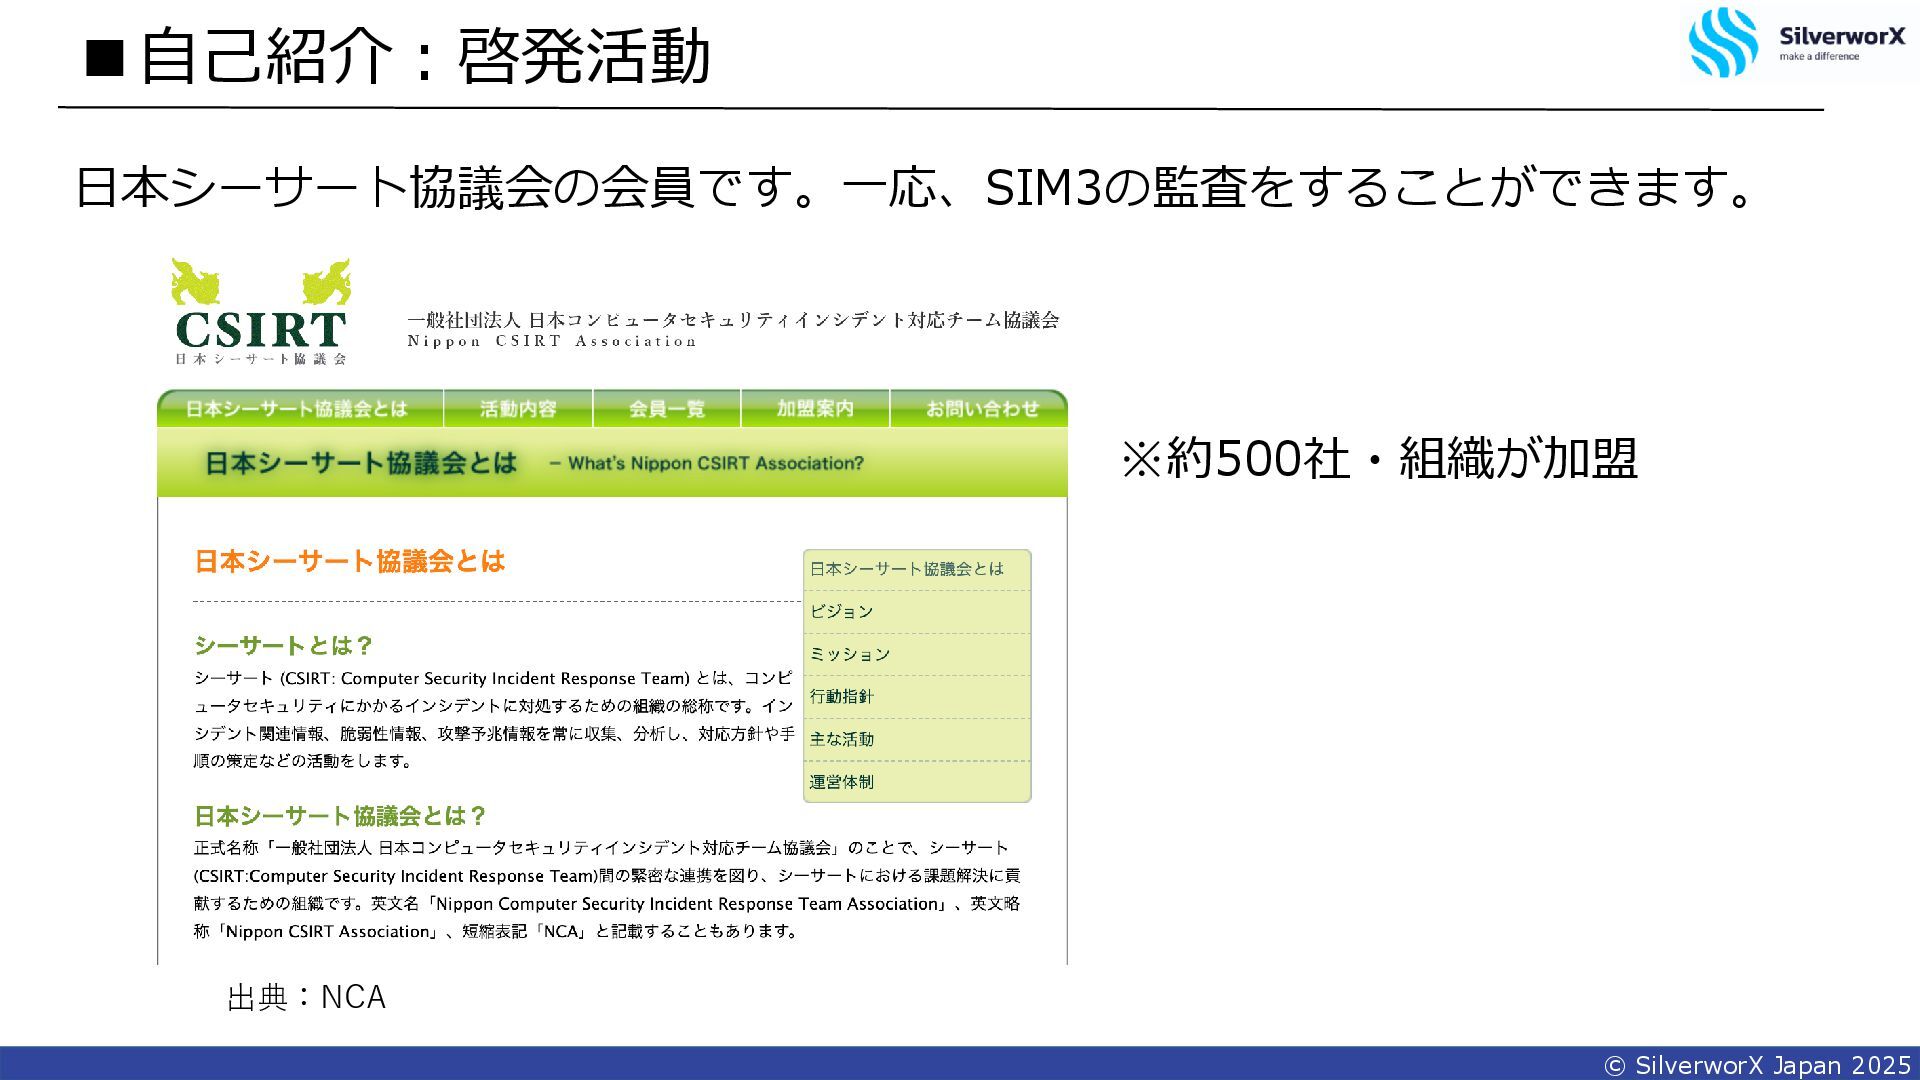Image resolution: width=1920 pixels, height=1080 pixels.
Task: Open the 会員一覧 tab
Action: pyautogui.click(x=666, y=409)
